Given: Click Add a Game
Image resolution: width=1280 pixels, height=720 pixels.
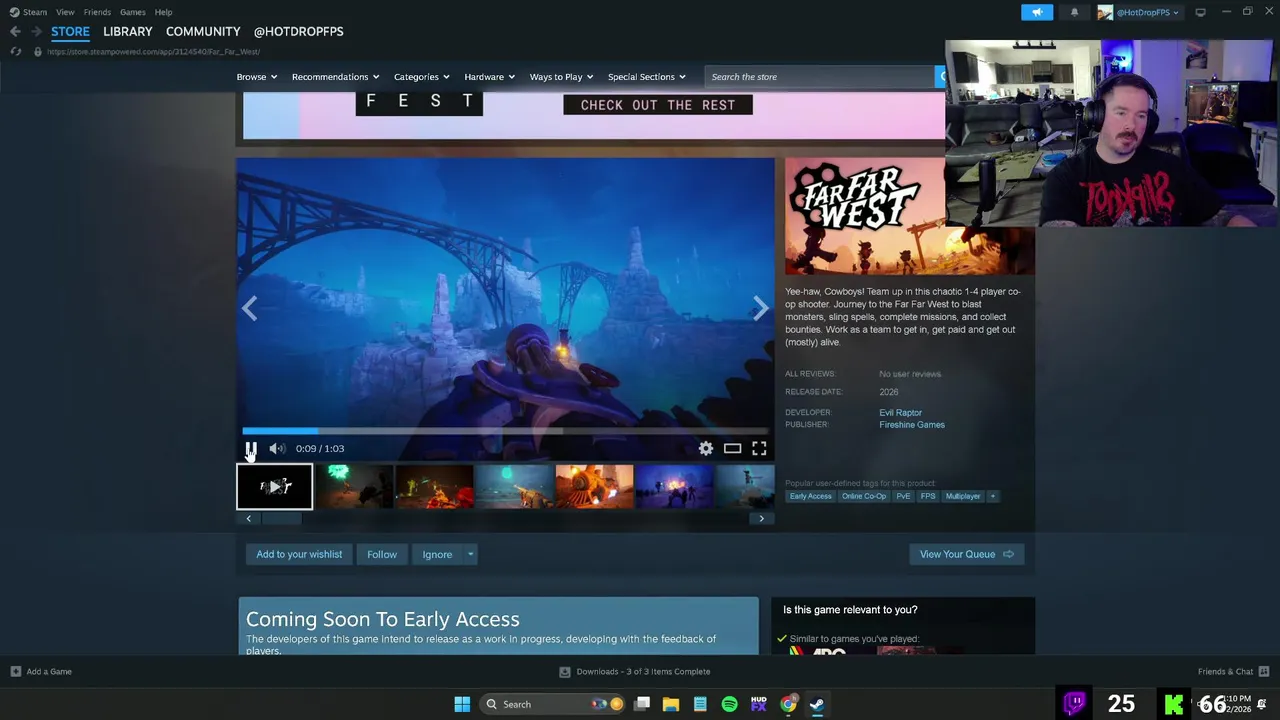Looking at the screenshot, I should (41, 672).
